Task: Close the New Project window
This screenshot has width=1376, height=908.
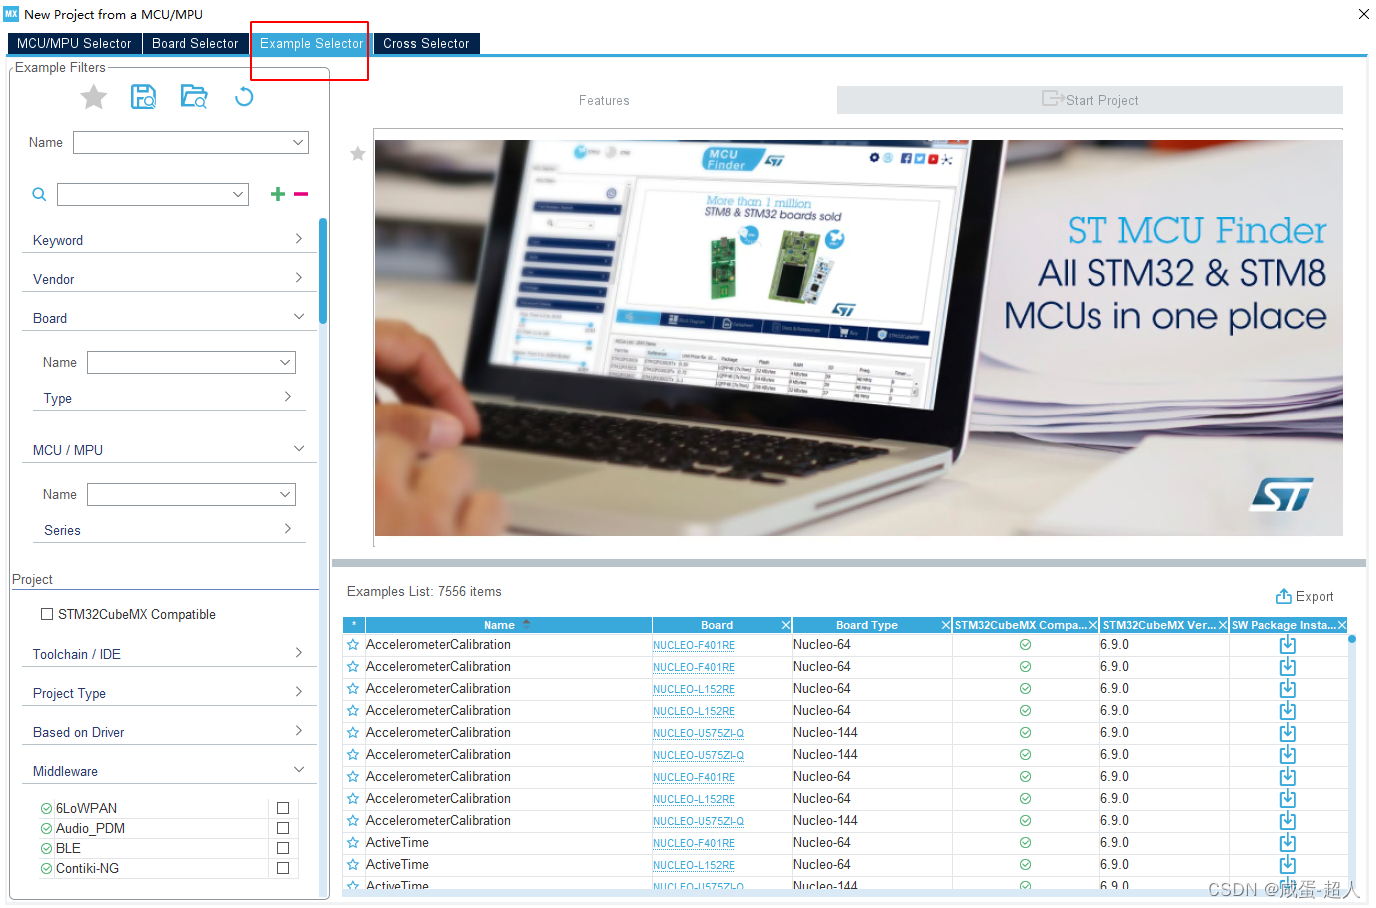Action: pos(1363,14)
